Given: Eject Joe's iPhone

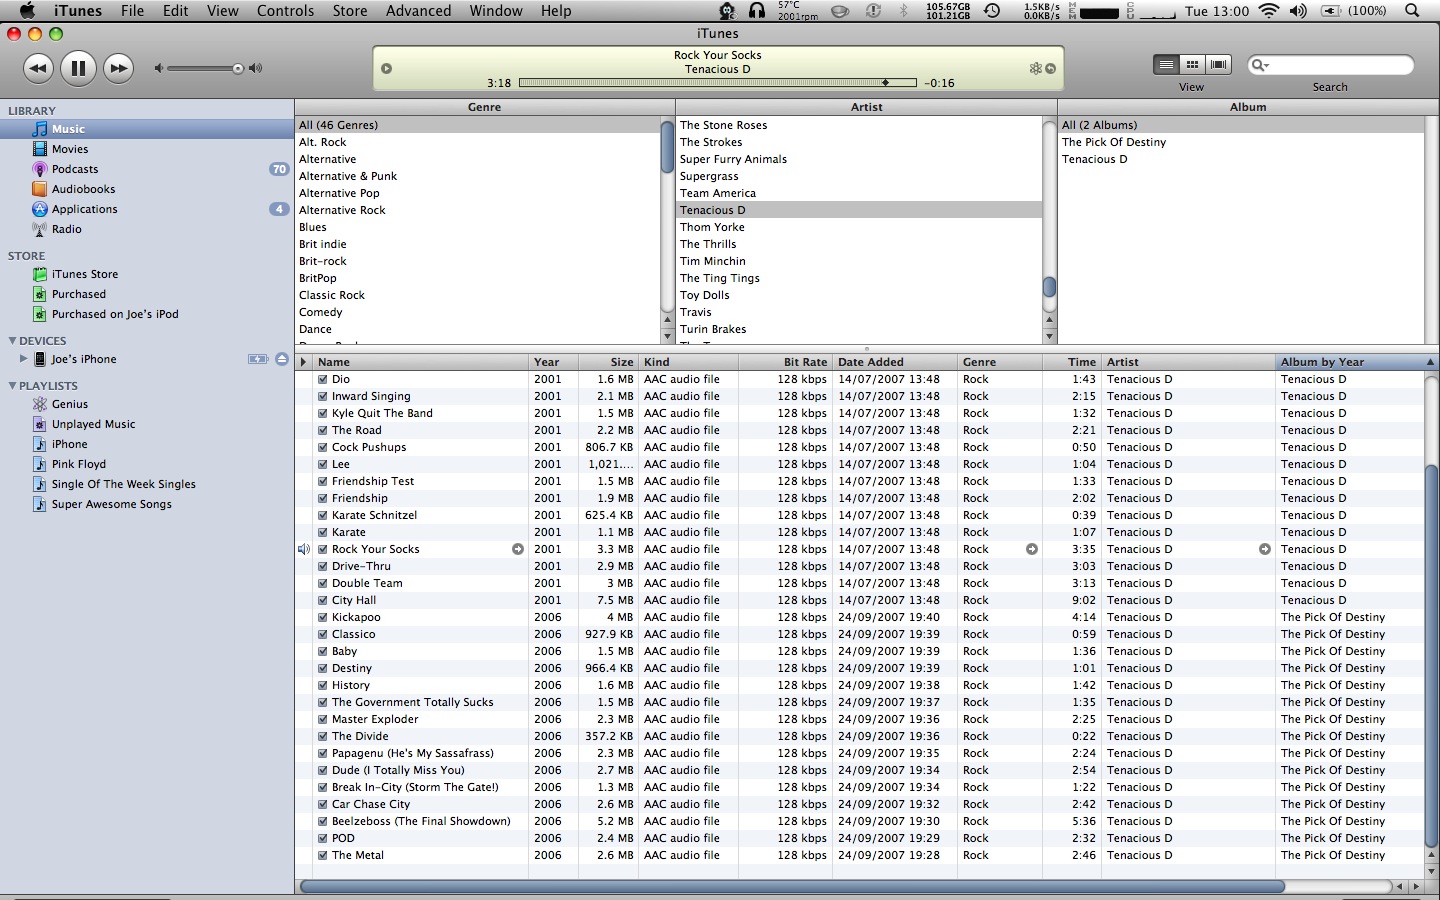Looking at the screenshot, I should [282, 359].
